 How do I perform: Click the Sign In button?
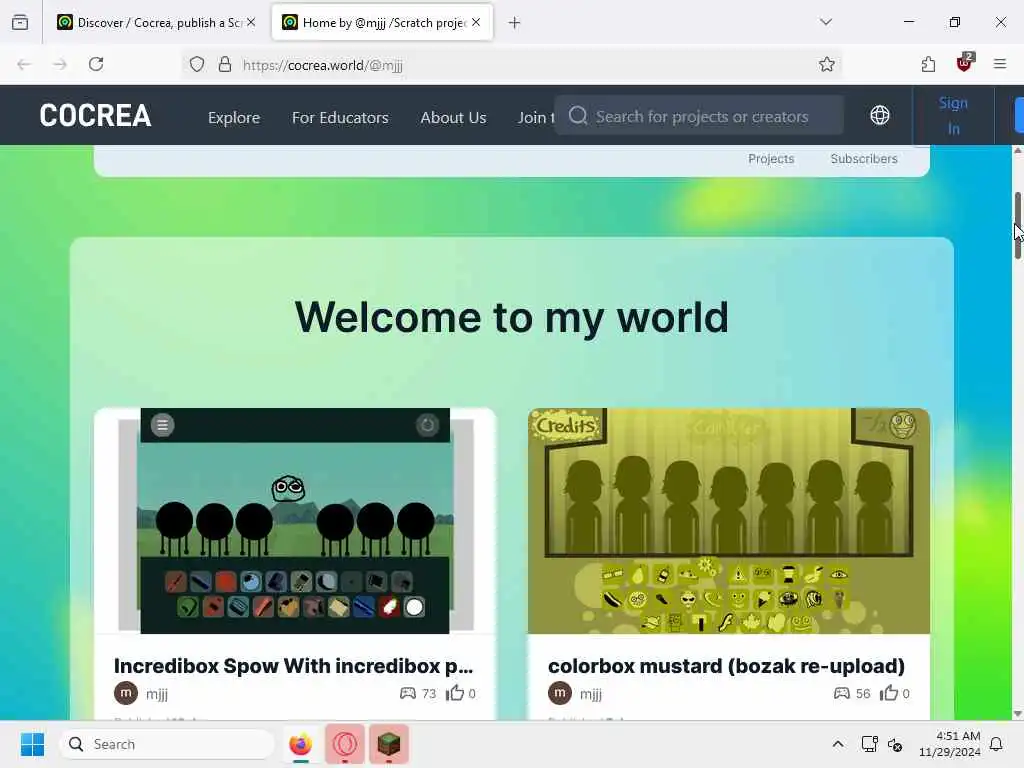click(x=953, y=116)
